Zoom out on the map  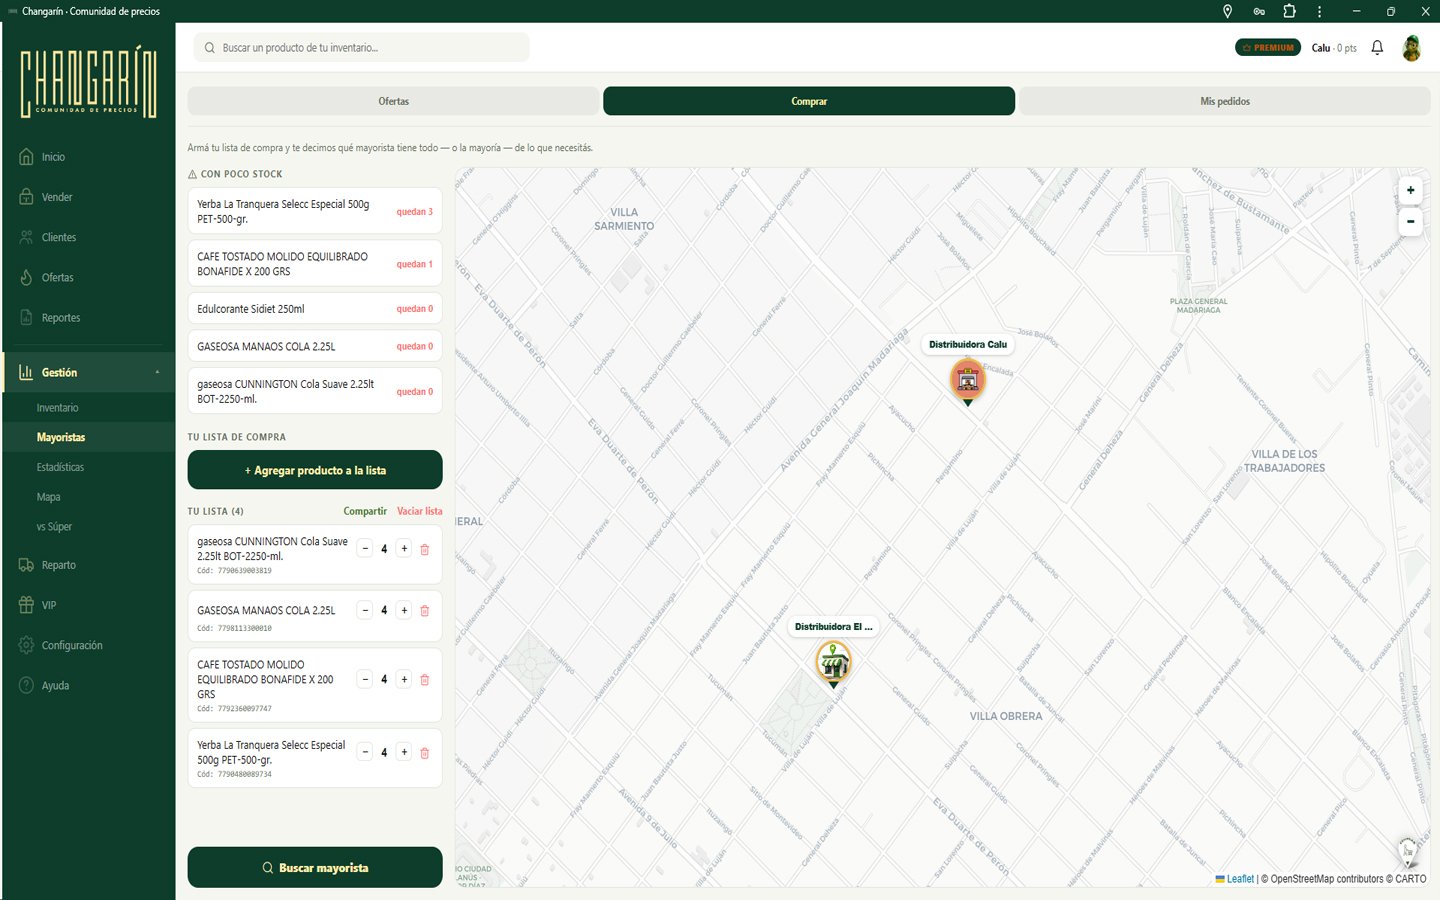[1410, 220]
